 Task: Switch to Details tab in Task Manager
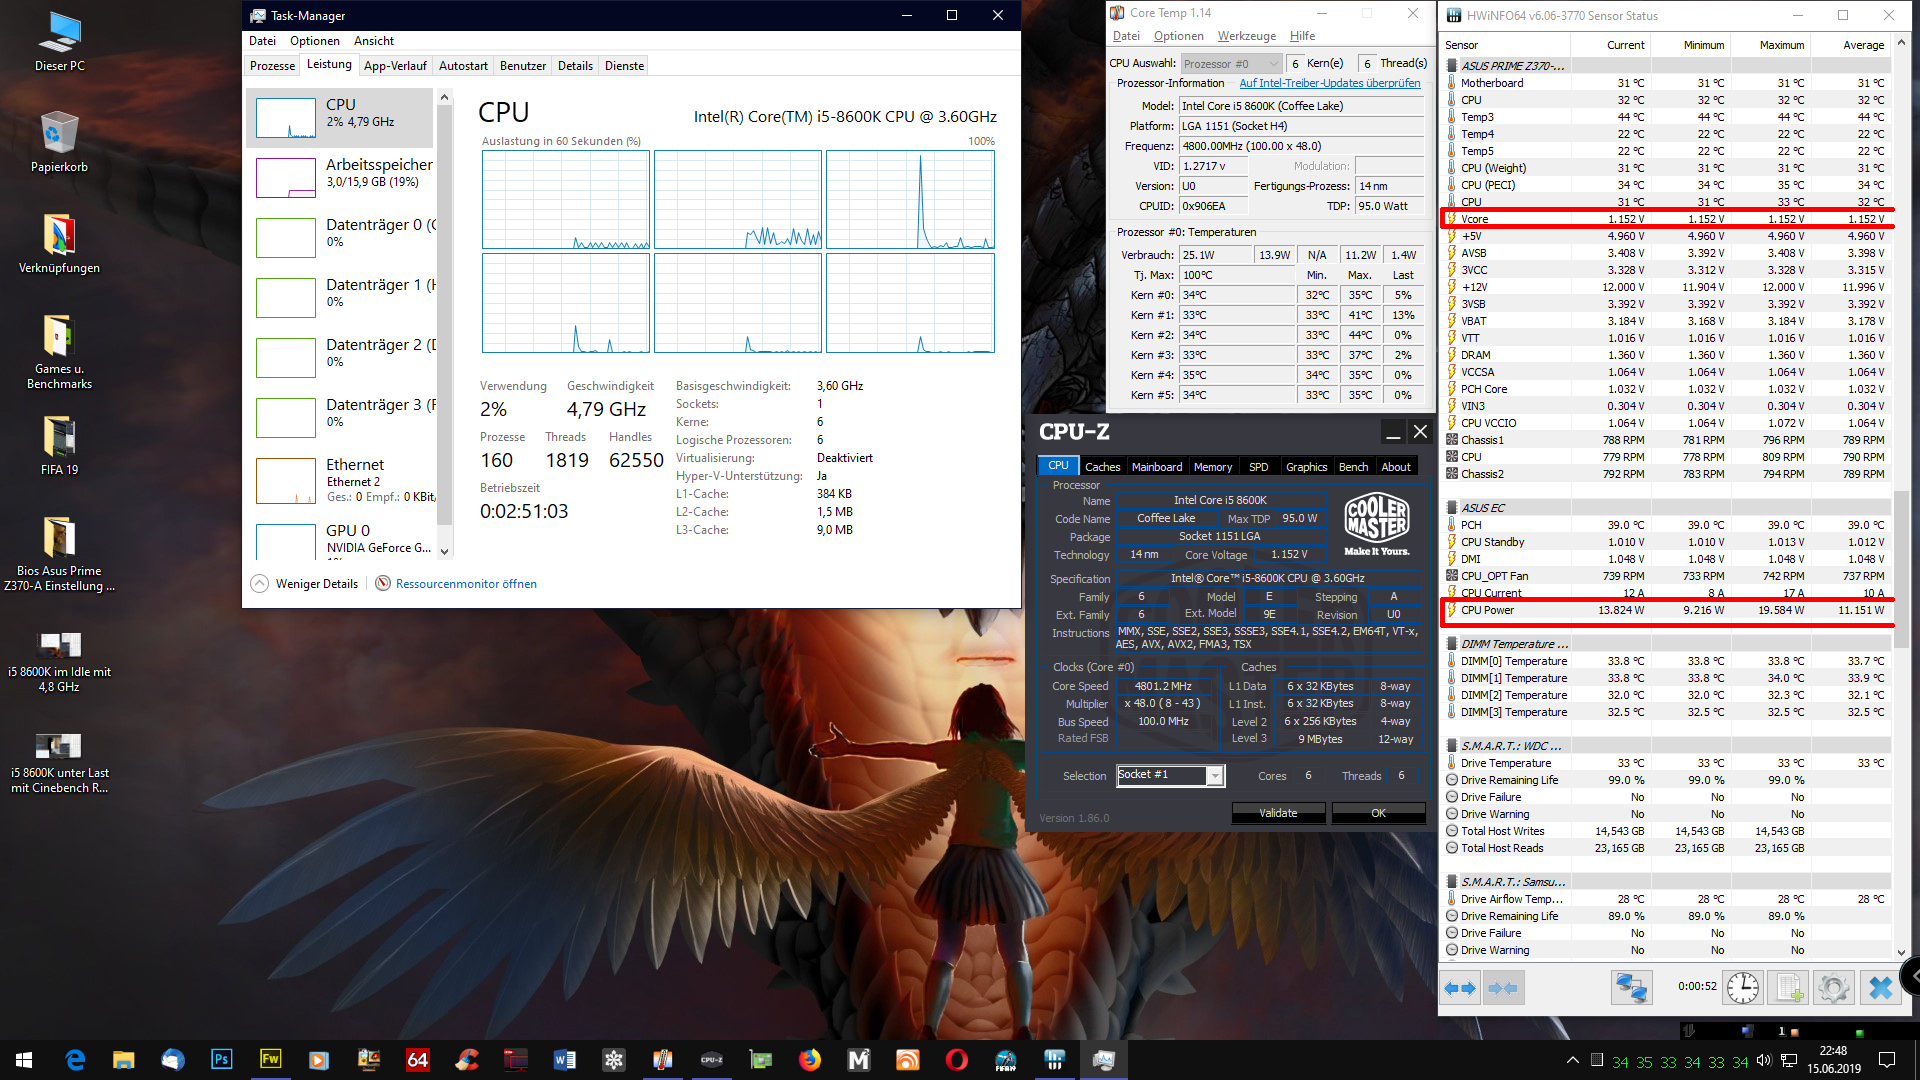[x=575, y=66]
